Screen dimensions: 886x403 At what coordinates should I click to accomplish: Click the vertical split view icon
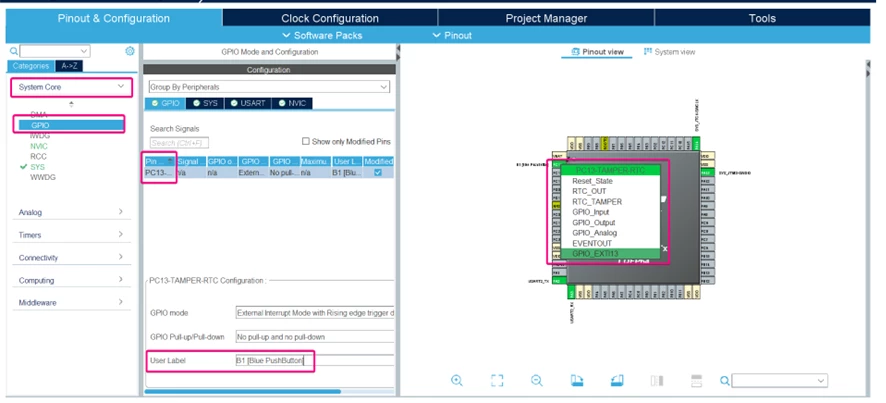pos(657,380)
